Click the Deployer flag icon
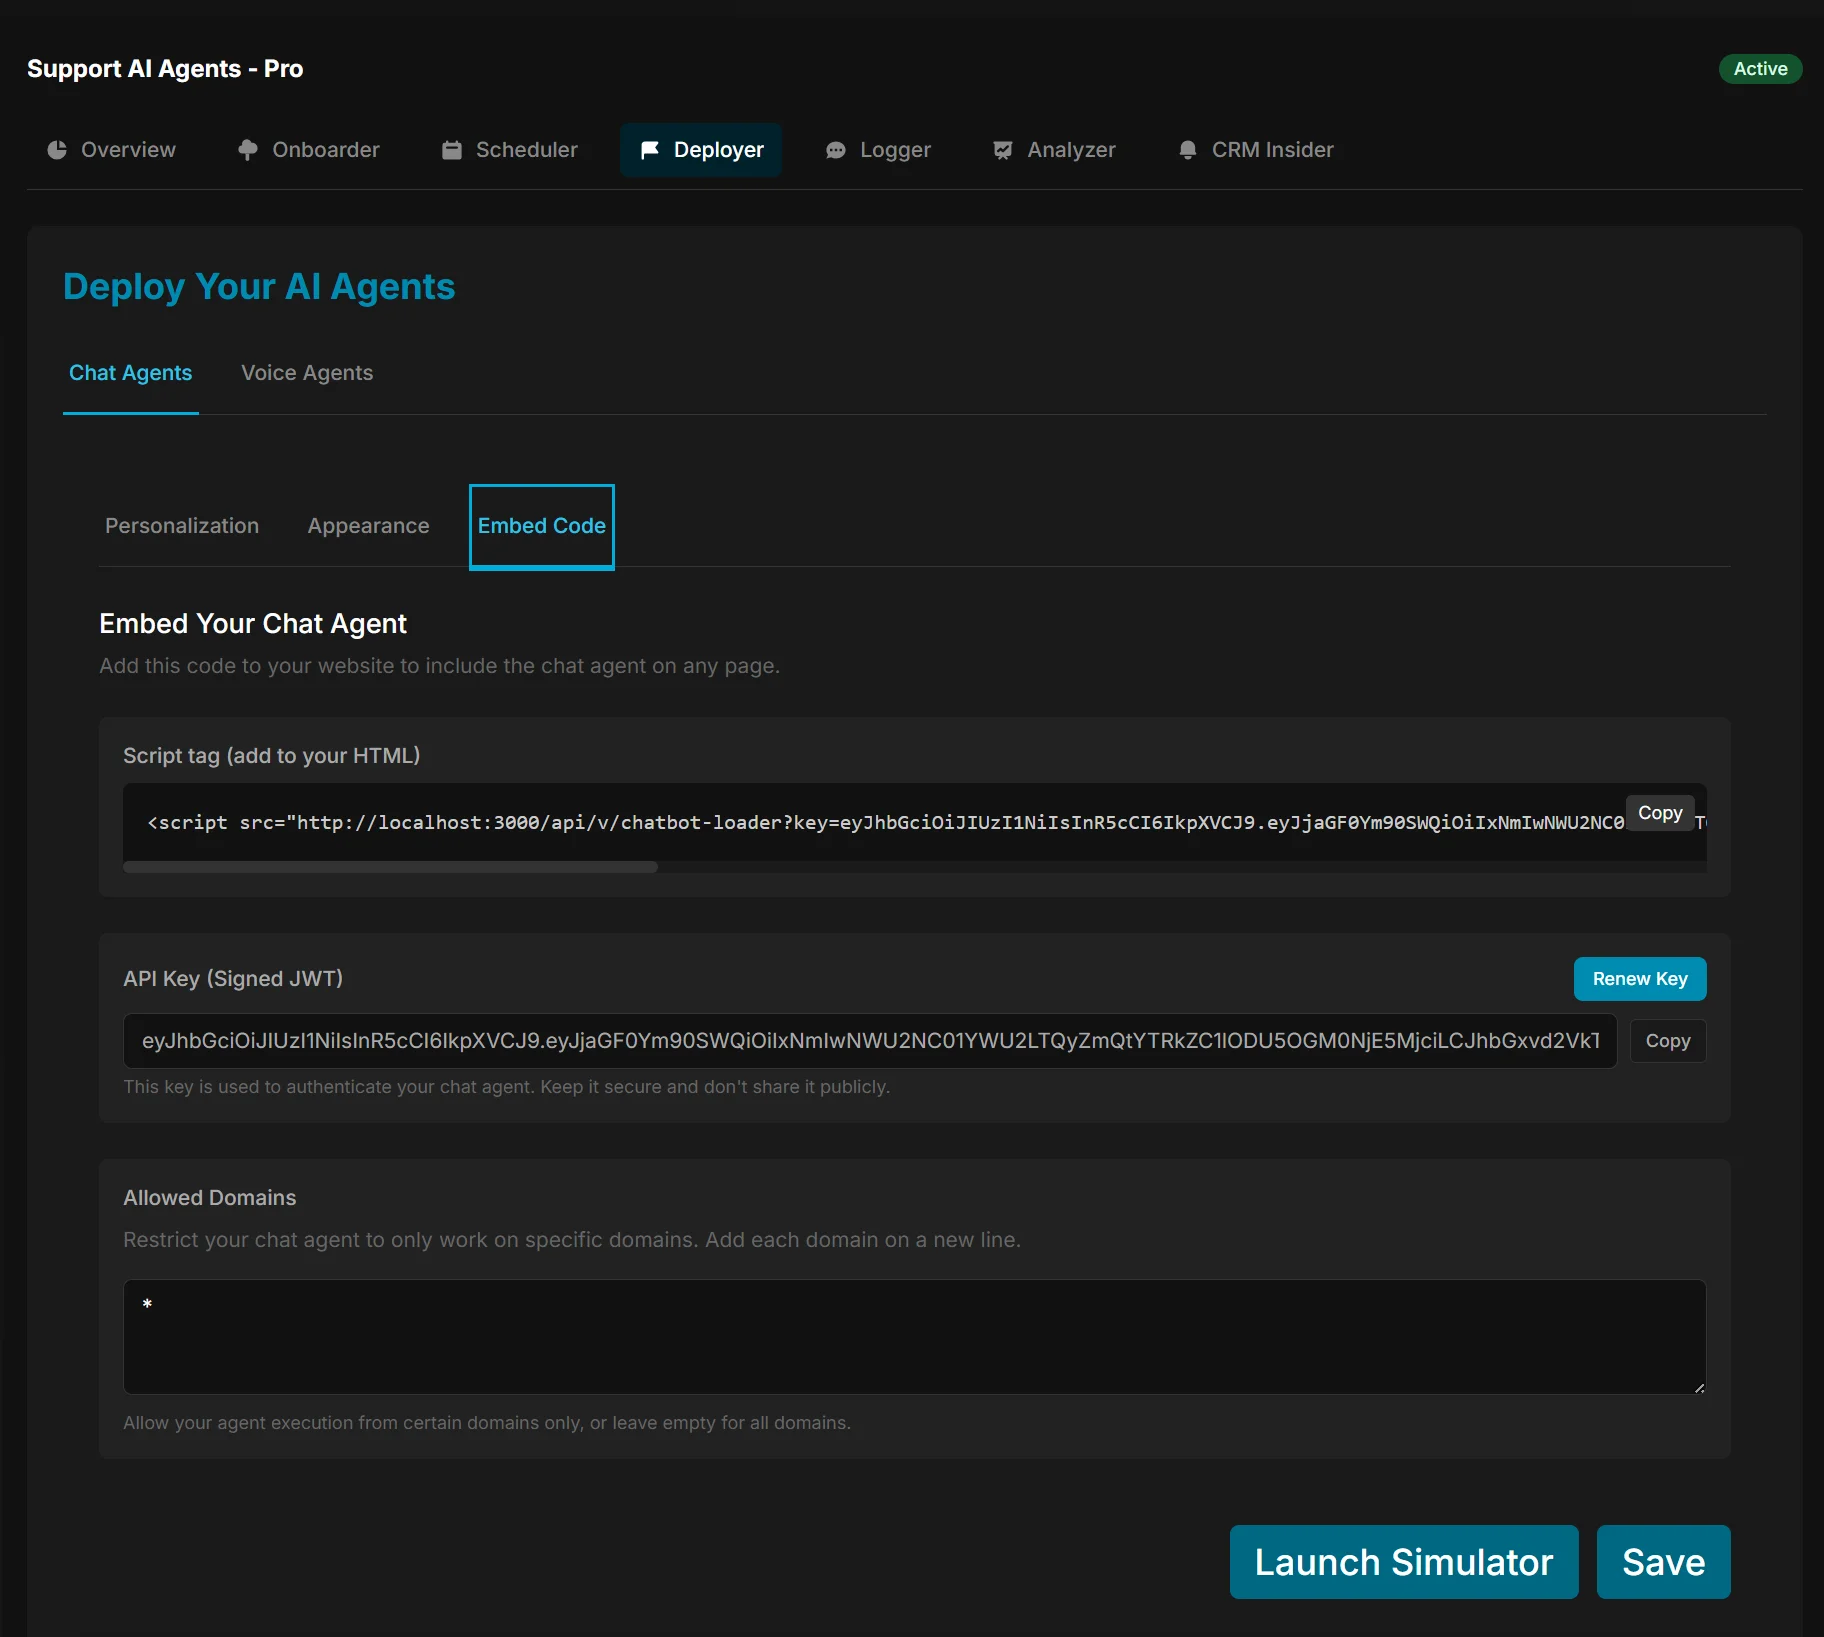This screenshot has height=1637, width=1824. (x=650, y=150)
